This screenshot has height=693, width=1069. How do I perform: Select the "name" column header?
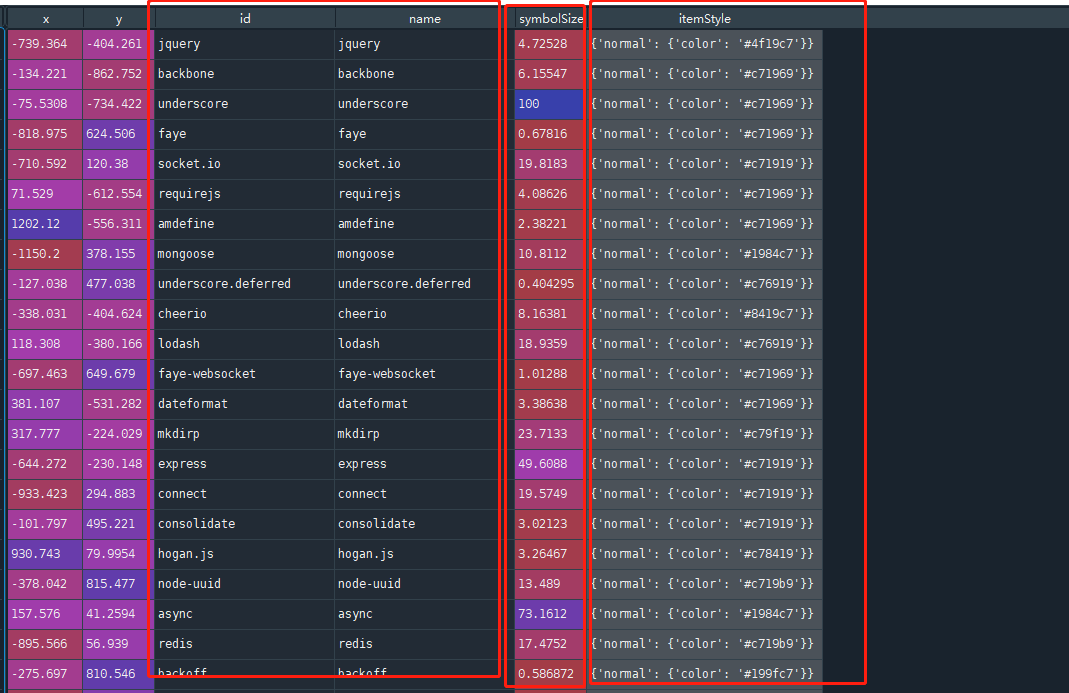coord(425,18)
